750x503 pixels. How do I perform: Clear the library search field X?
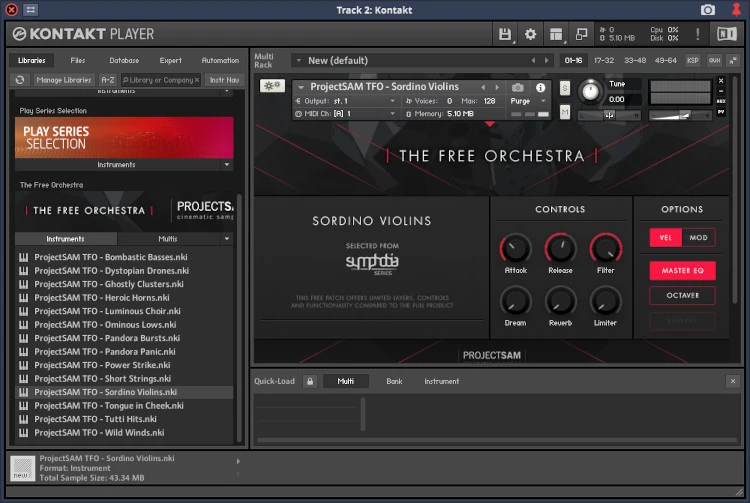[197, 80]
